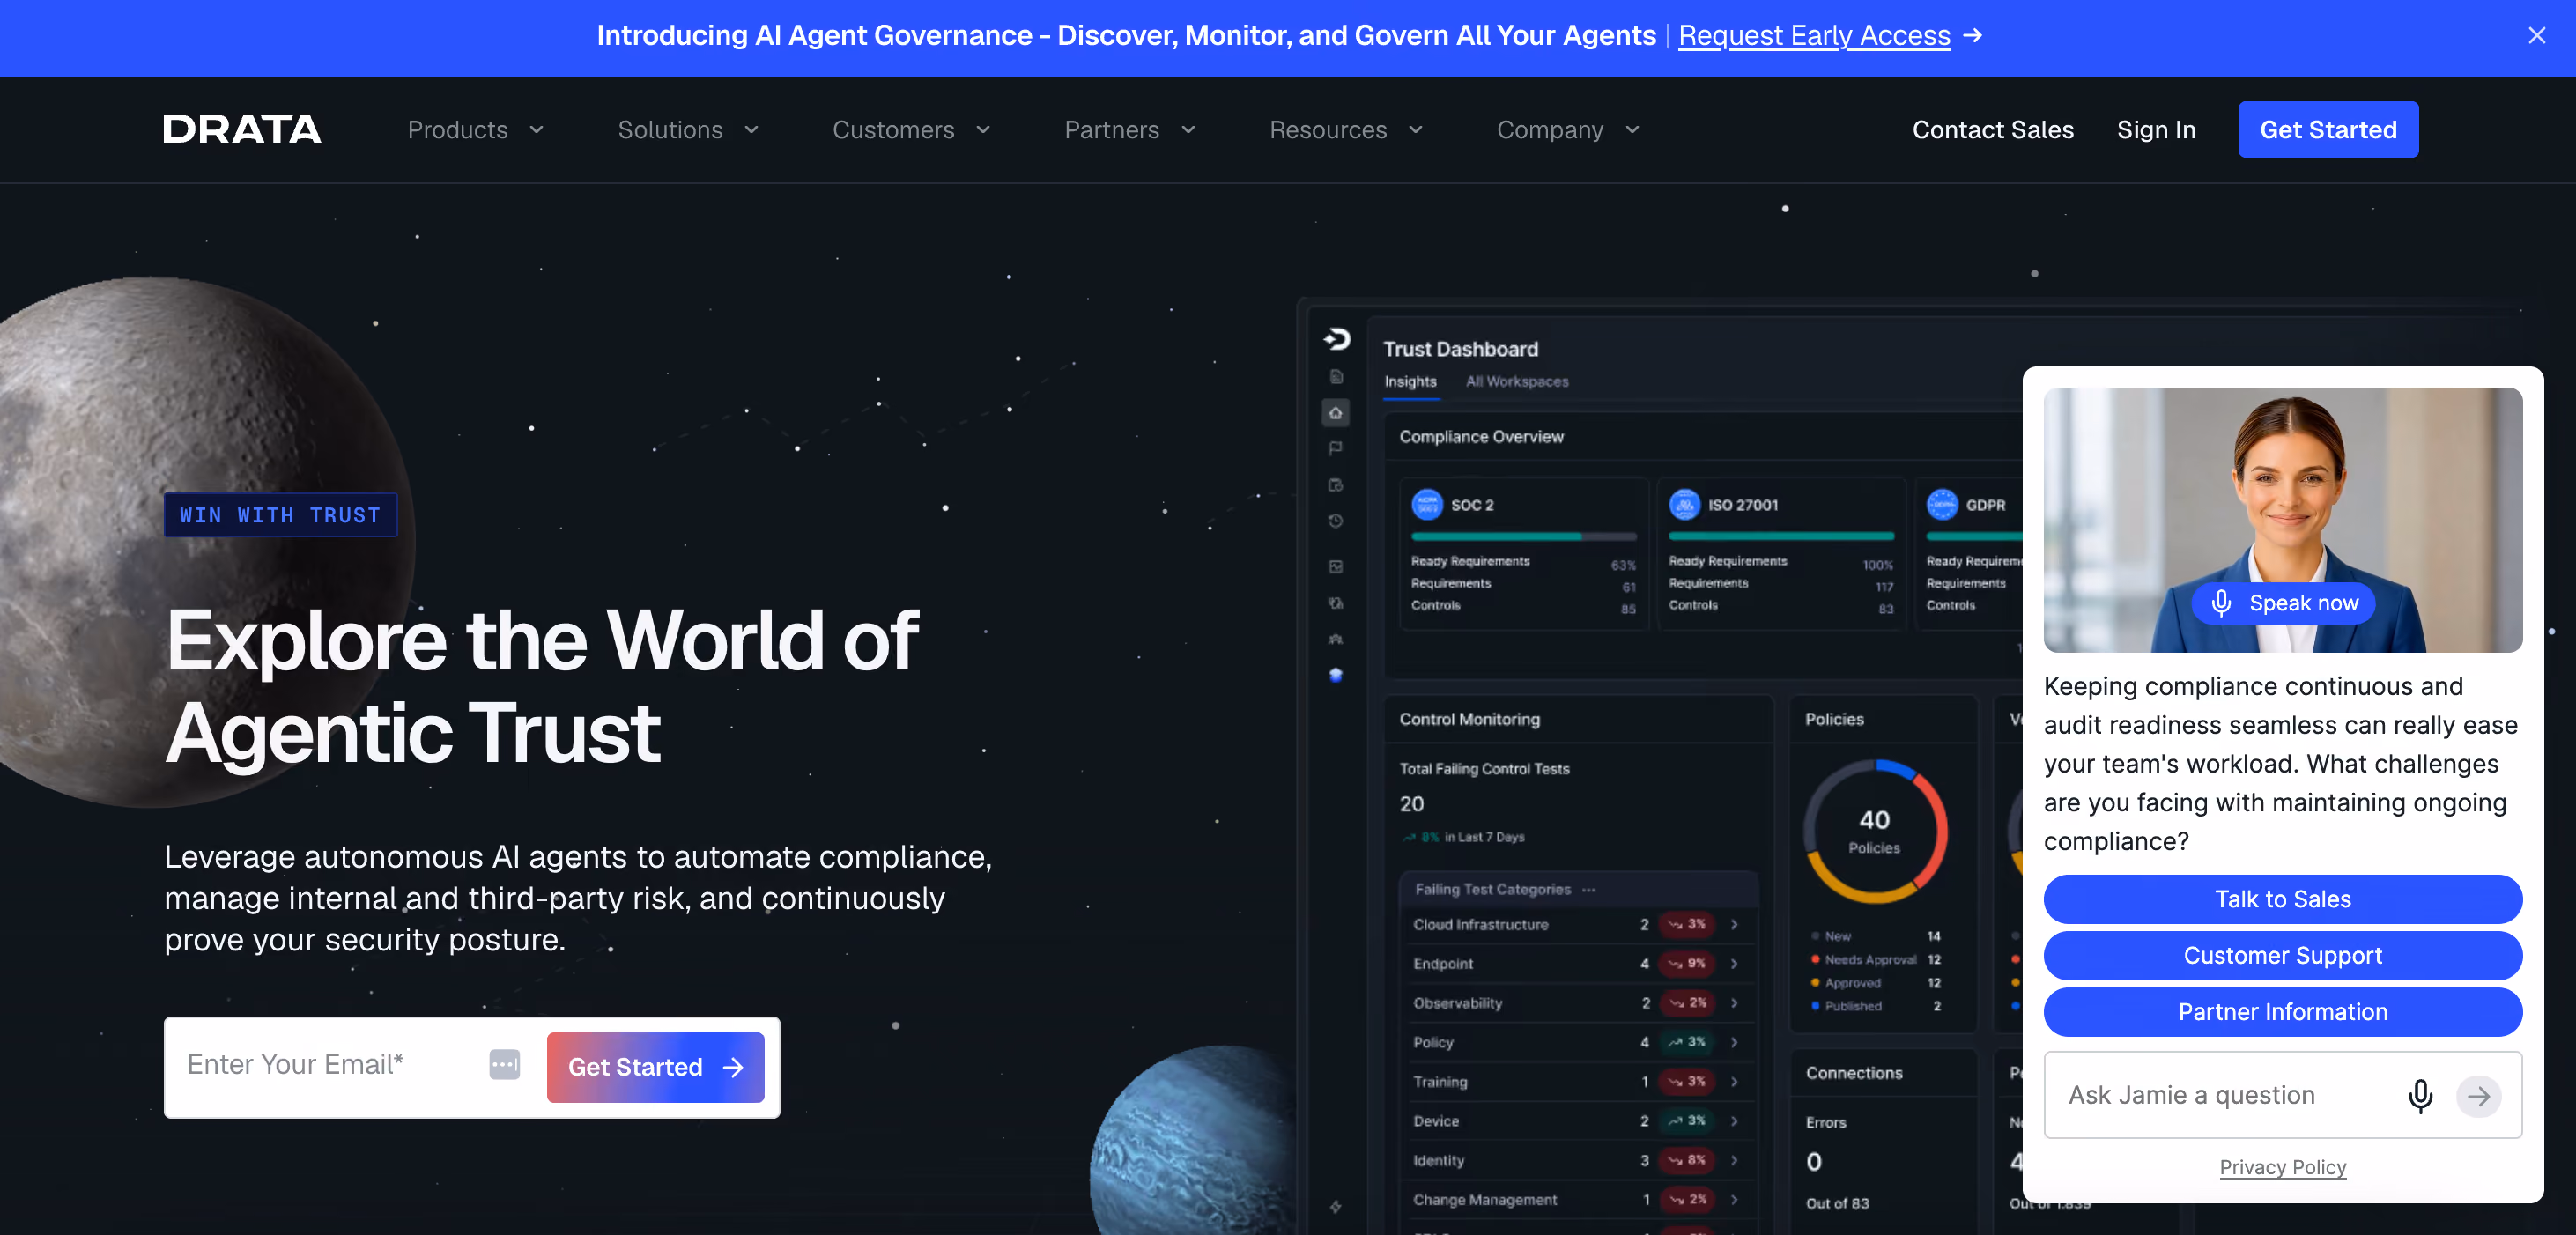Click the Request Early Access link
The height and width of the screenshot is (1235, 2576).
coord(1814,36)
